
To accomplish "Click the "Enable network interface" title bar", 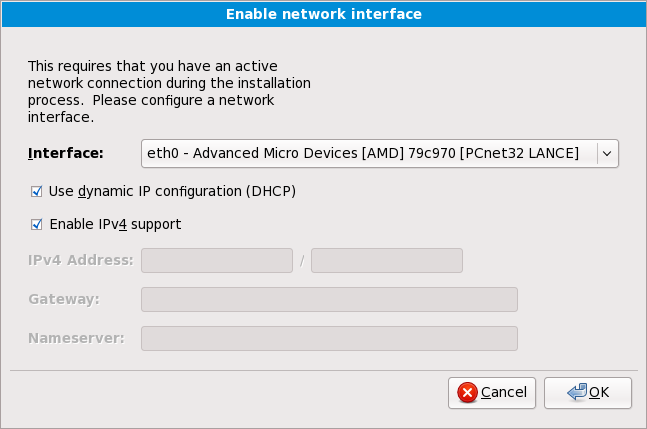I will tap(323, 14).
